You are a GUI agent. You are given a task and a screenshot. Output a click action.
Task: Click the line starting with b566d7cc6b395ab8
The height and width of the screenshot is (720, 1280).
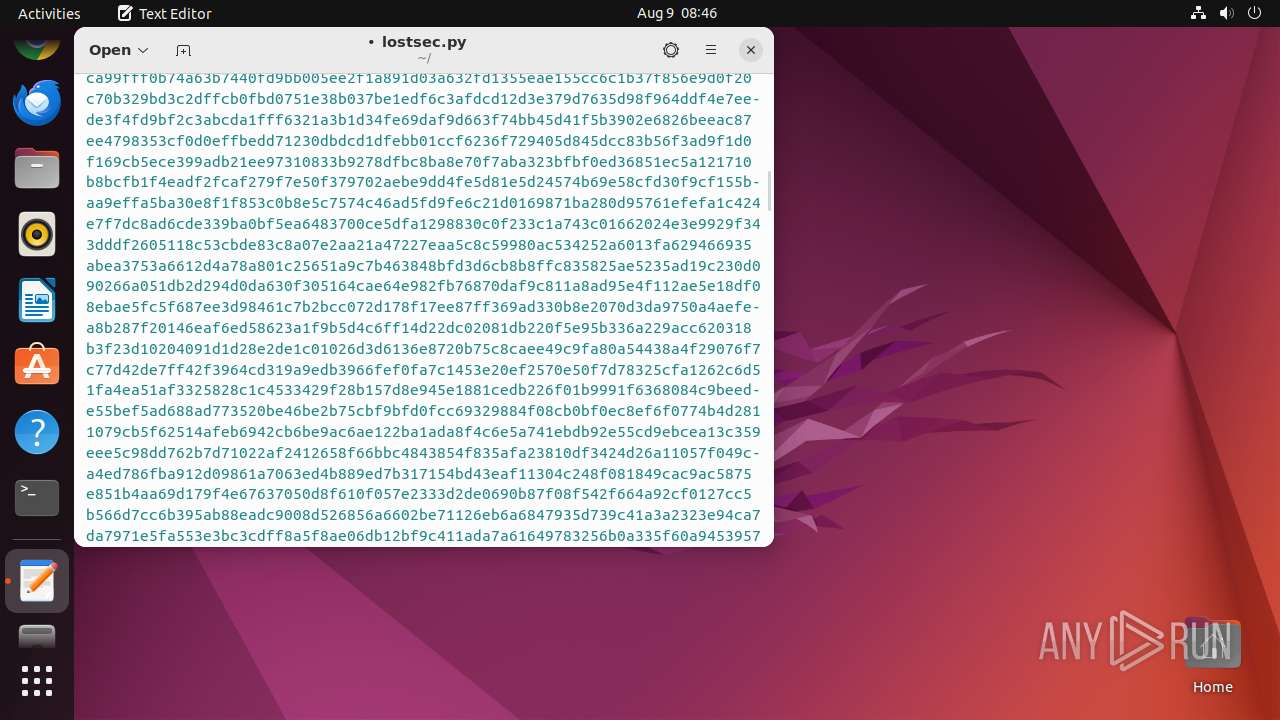tap(423, 515)
